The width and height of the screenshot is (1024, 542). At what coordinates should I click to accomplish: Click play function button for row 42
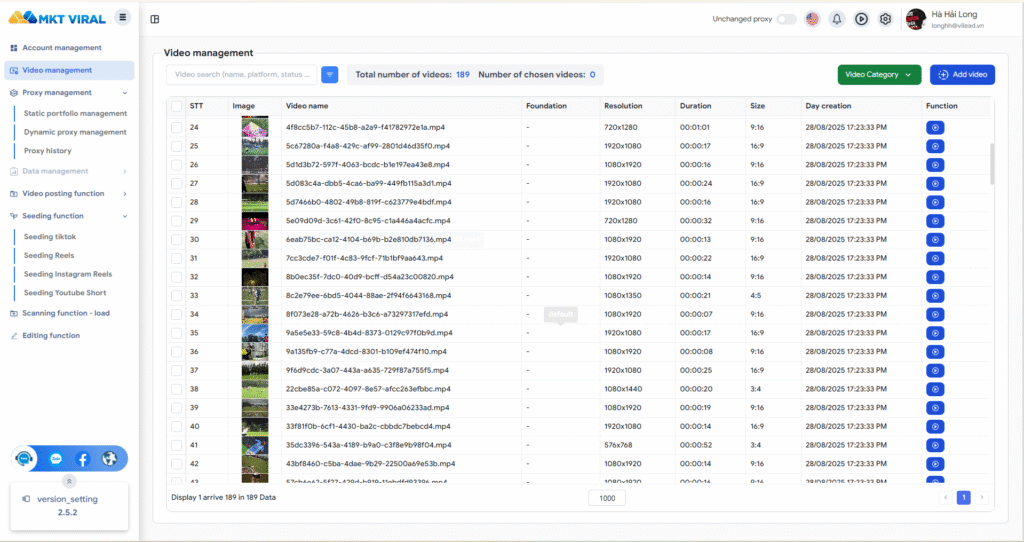(935, 464)
